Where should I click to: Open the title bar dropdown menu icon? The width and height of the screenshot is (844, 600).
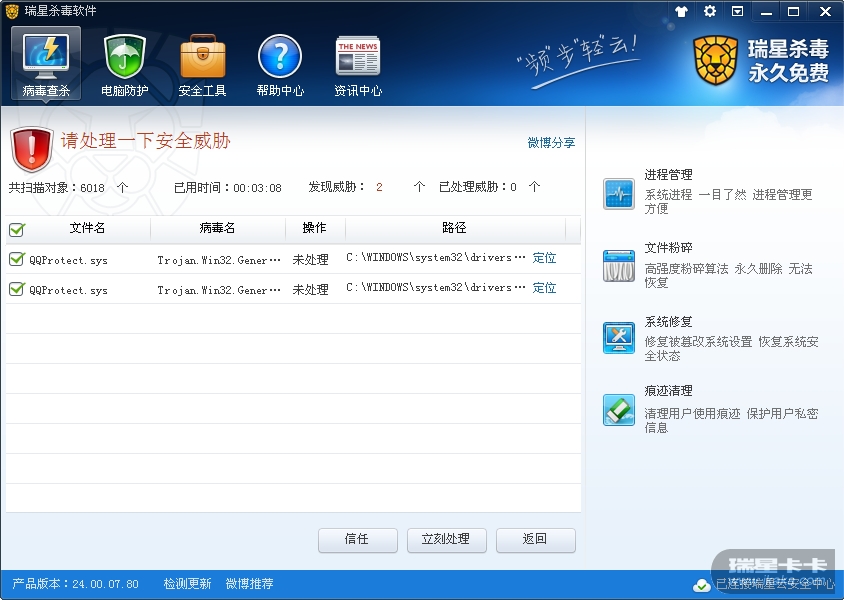point(737,11)
